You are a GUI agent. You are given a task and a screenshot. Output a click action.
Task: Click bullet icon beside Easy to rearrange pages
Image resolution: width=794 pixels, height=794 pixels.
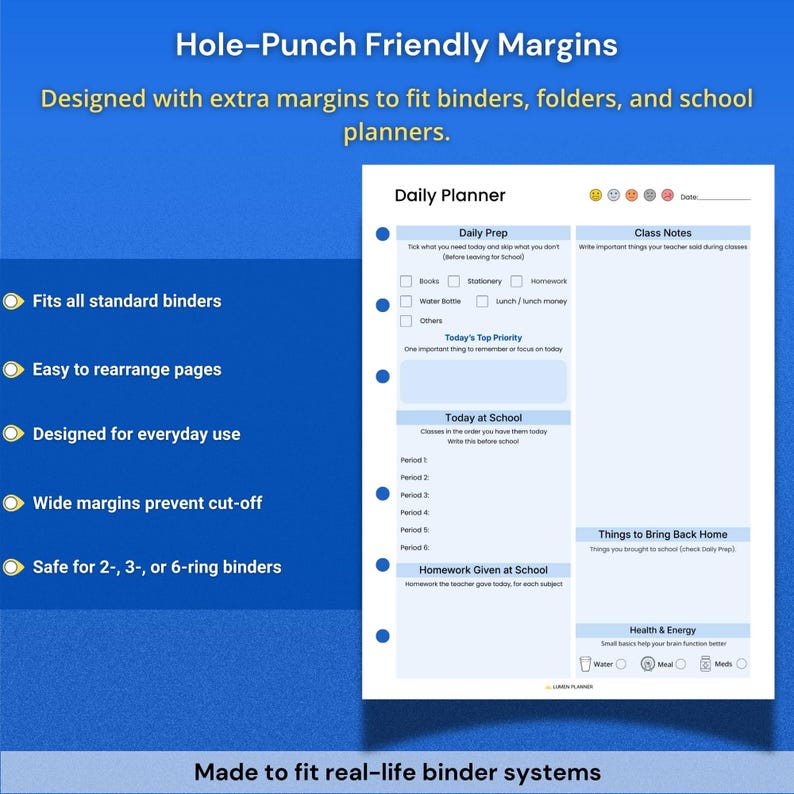coord(13,370)
